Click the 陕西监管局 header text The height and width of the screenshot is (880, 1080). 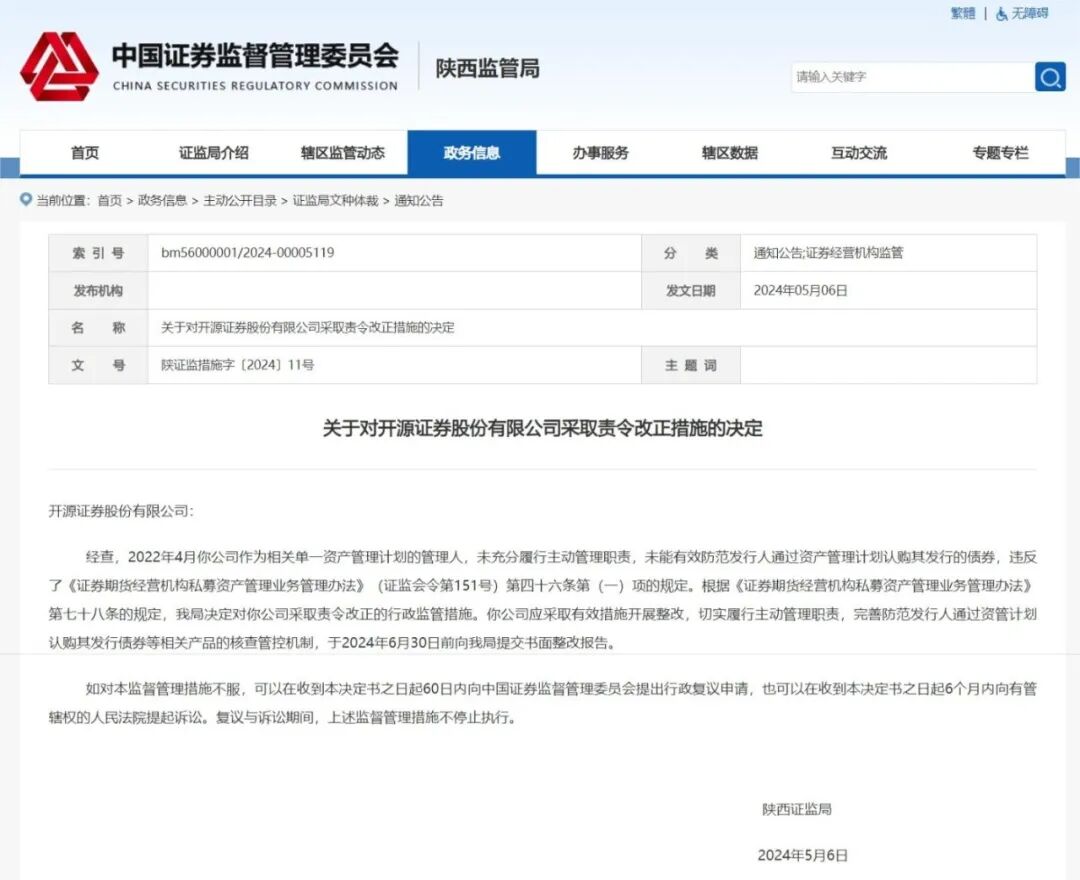pos(488,68)
